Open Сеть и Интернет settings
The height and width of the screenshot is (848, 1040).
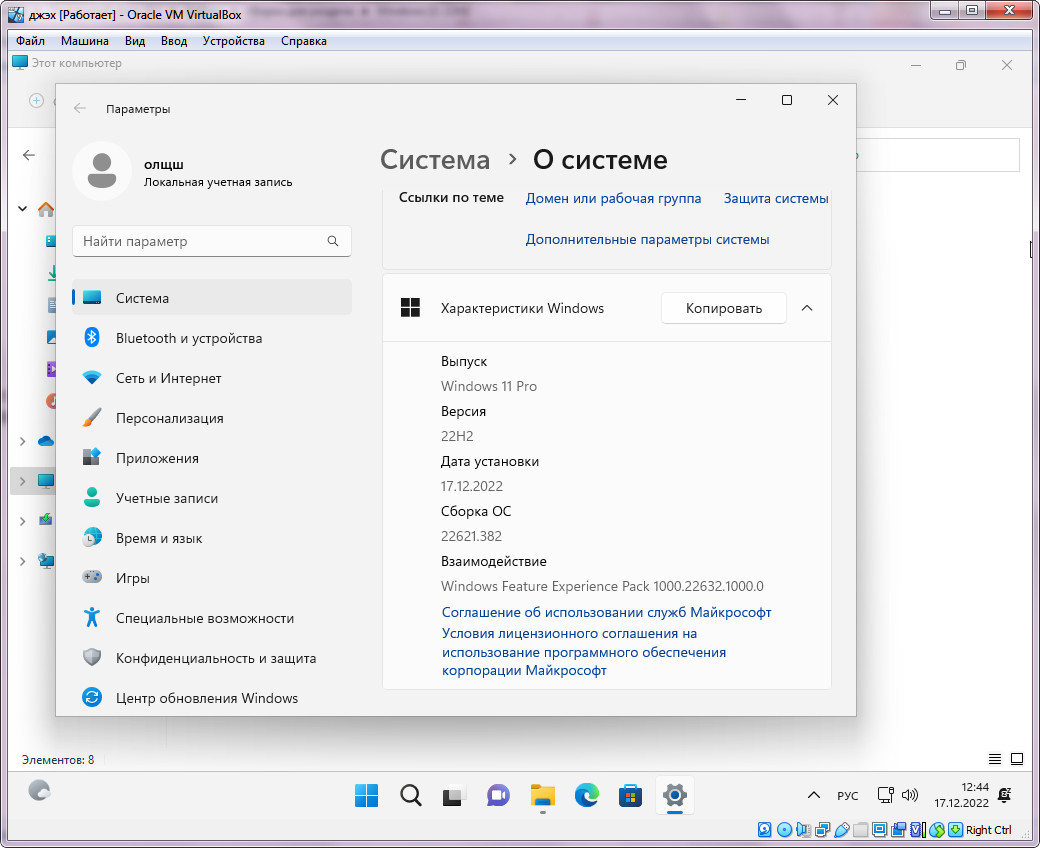click(212, 378)
